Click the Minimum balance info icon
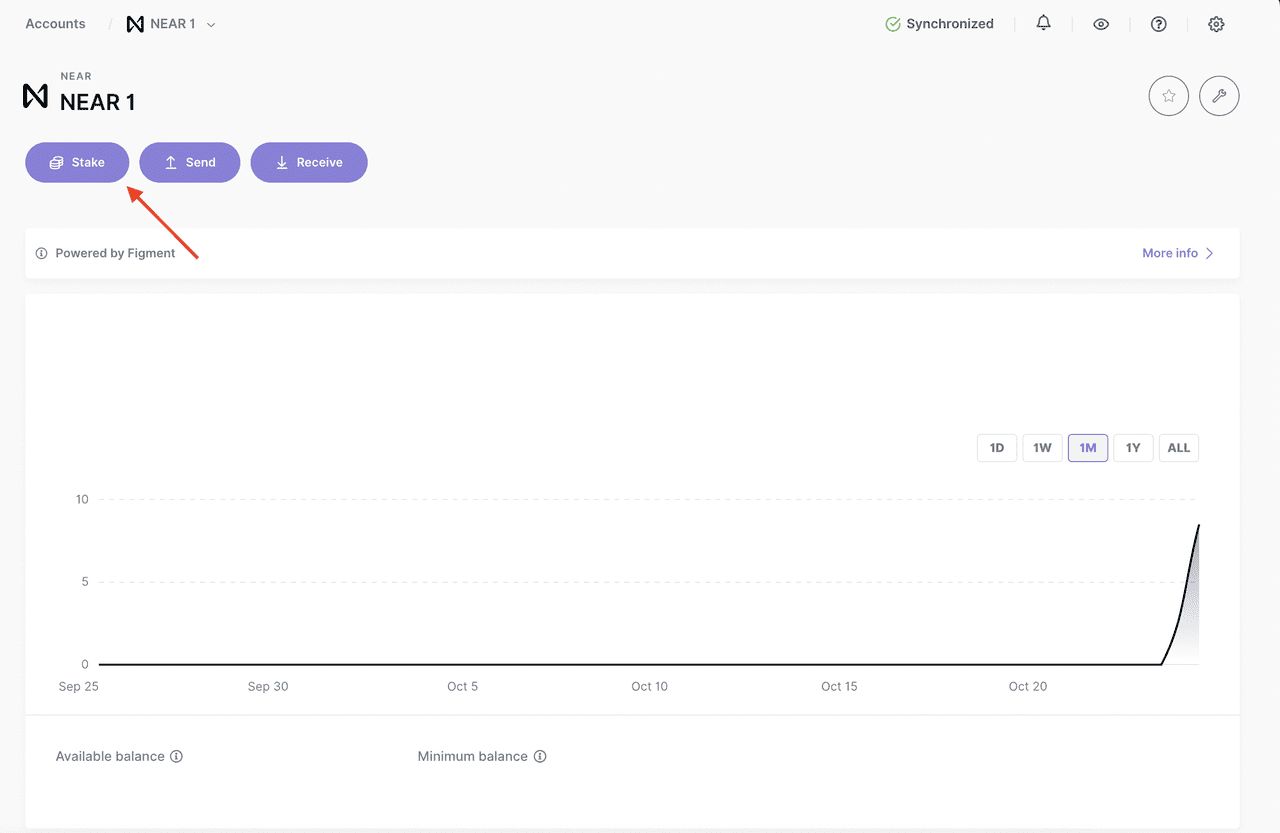Screen dimensions: 1280x833 [x=540, y=756]
